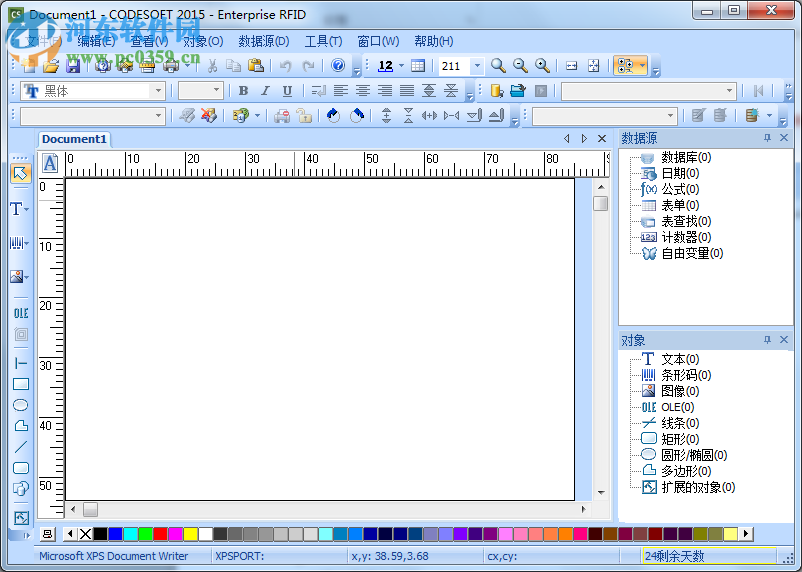Select the Text tool in left toolbox
This screenshot has width=802, height=572.
pos(16,209)
